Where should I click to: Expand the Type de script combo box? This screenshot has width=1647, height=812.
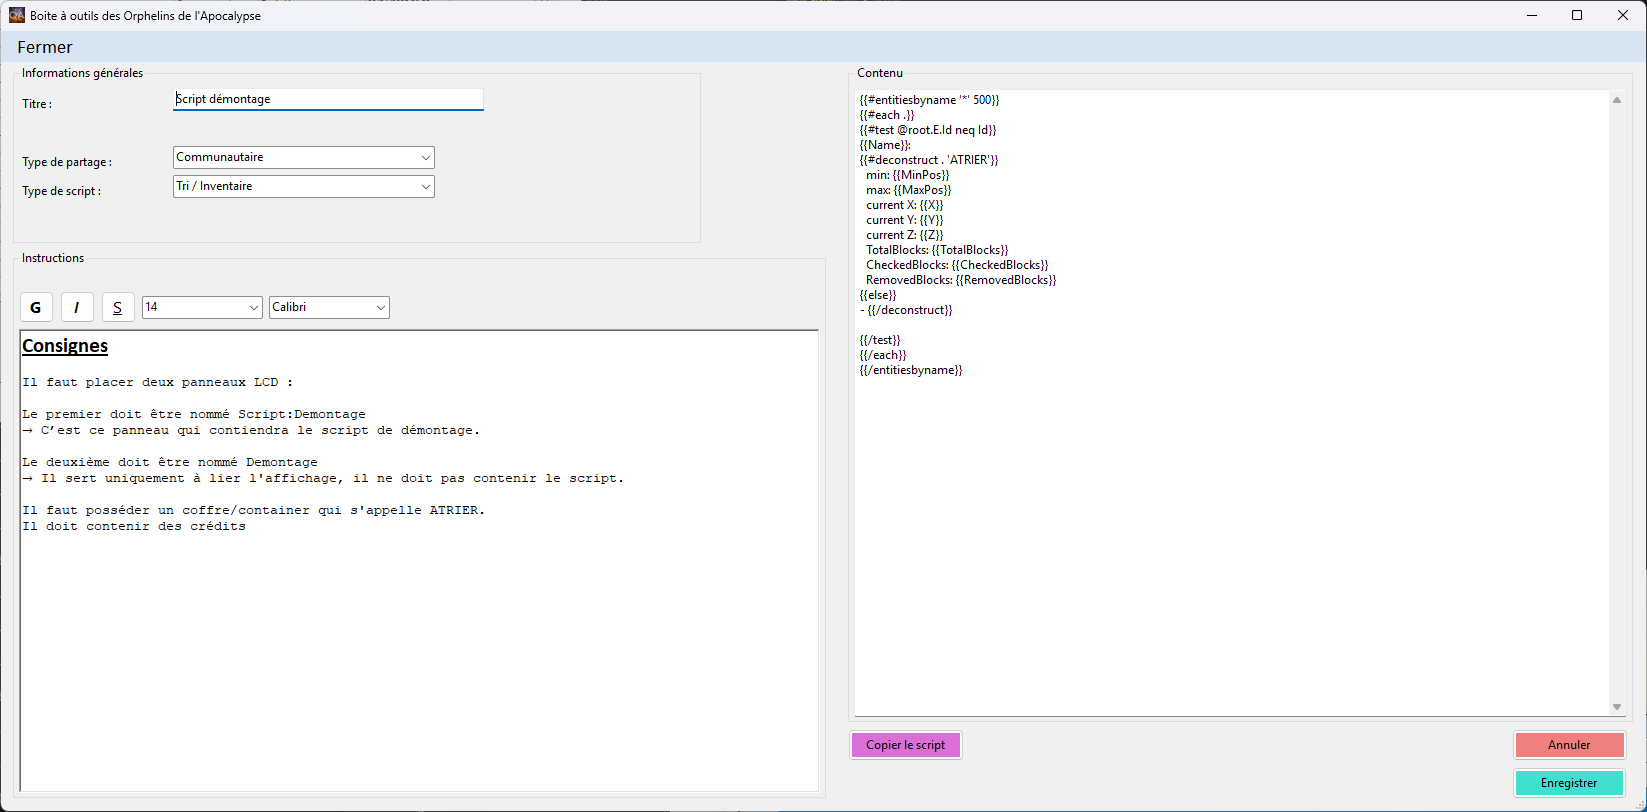click(303, 187)
